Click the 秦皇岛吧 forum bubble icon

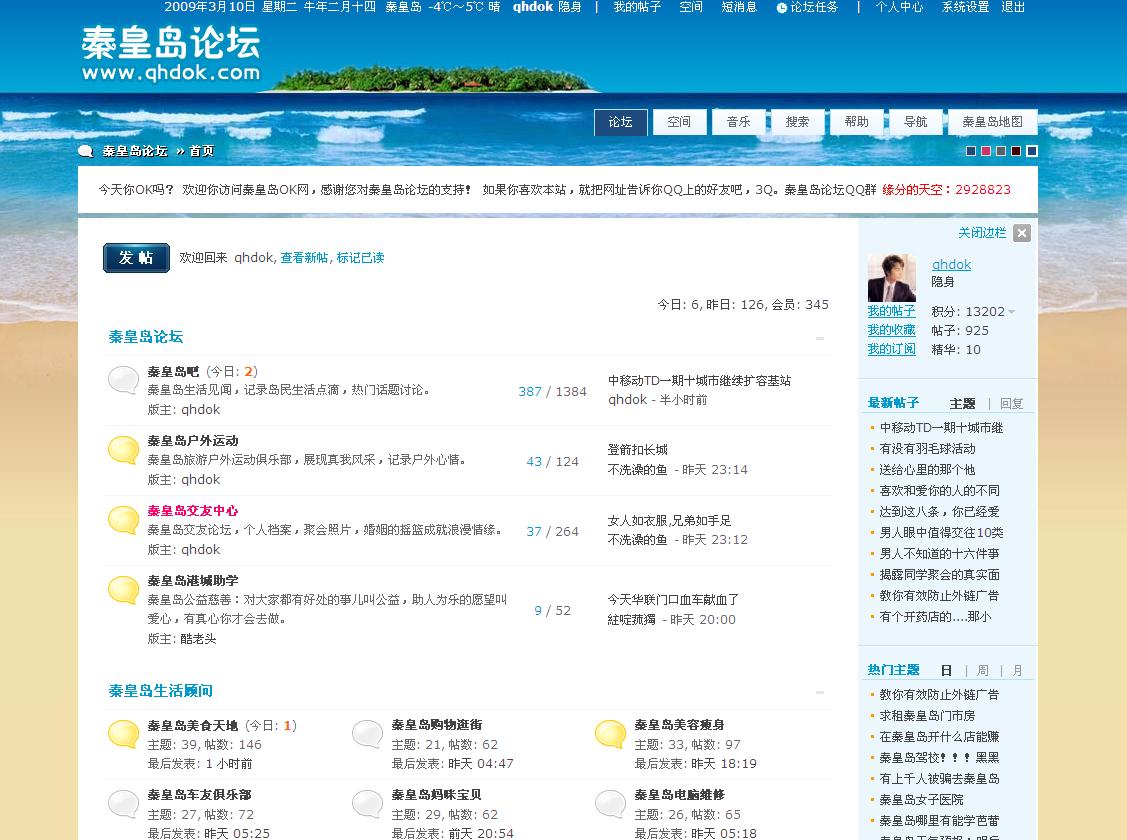pyautogui.click(x=123, y=380)
